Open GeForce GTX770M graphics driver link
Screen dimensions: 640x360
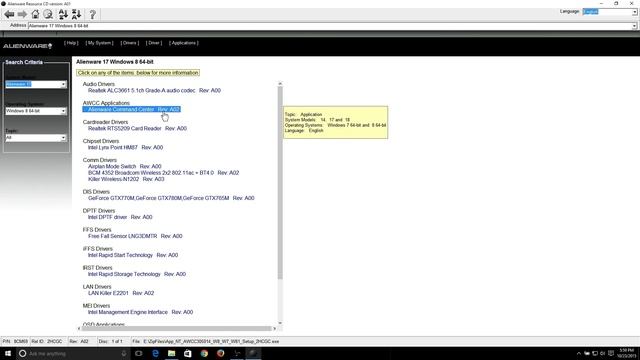[171, 198]
